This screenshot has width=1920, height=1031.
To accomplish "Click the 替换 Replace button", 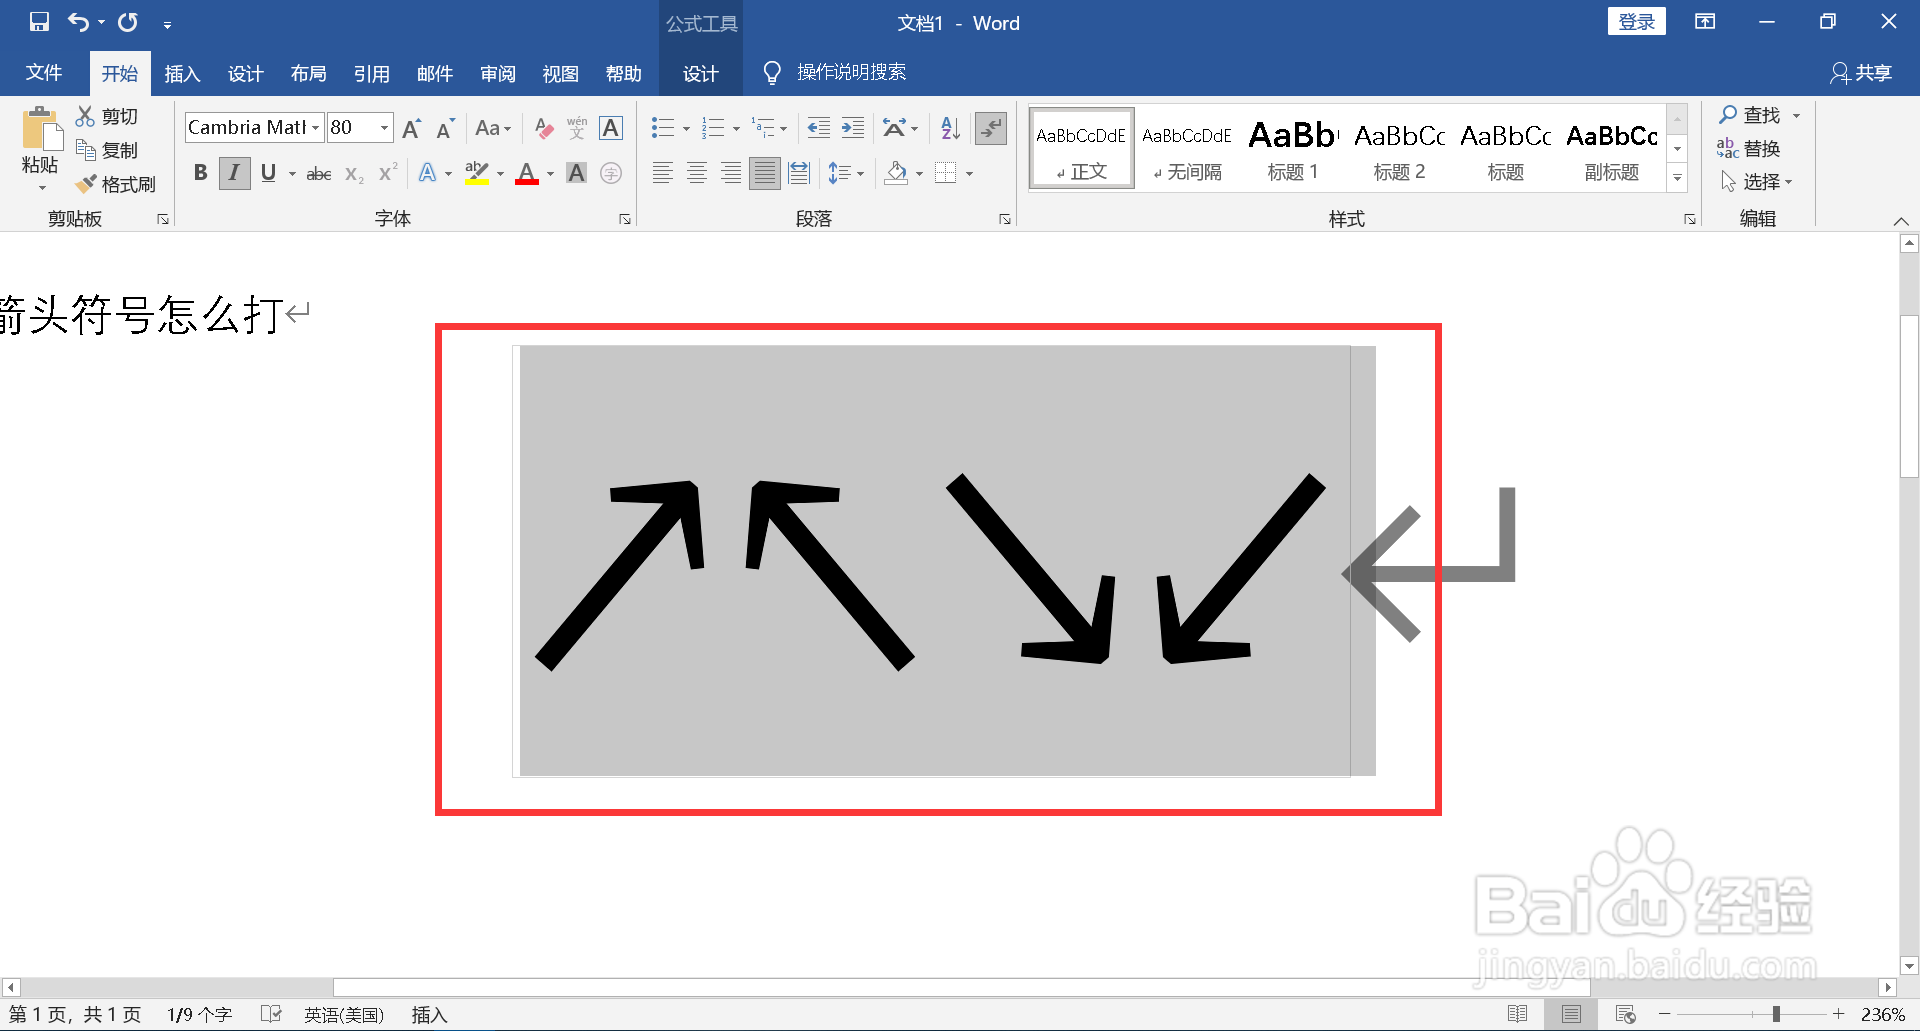I will [x=1749, y=148].
